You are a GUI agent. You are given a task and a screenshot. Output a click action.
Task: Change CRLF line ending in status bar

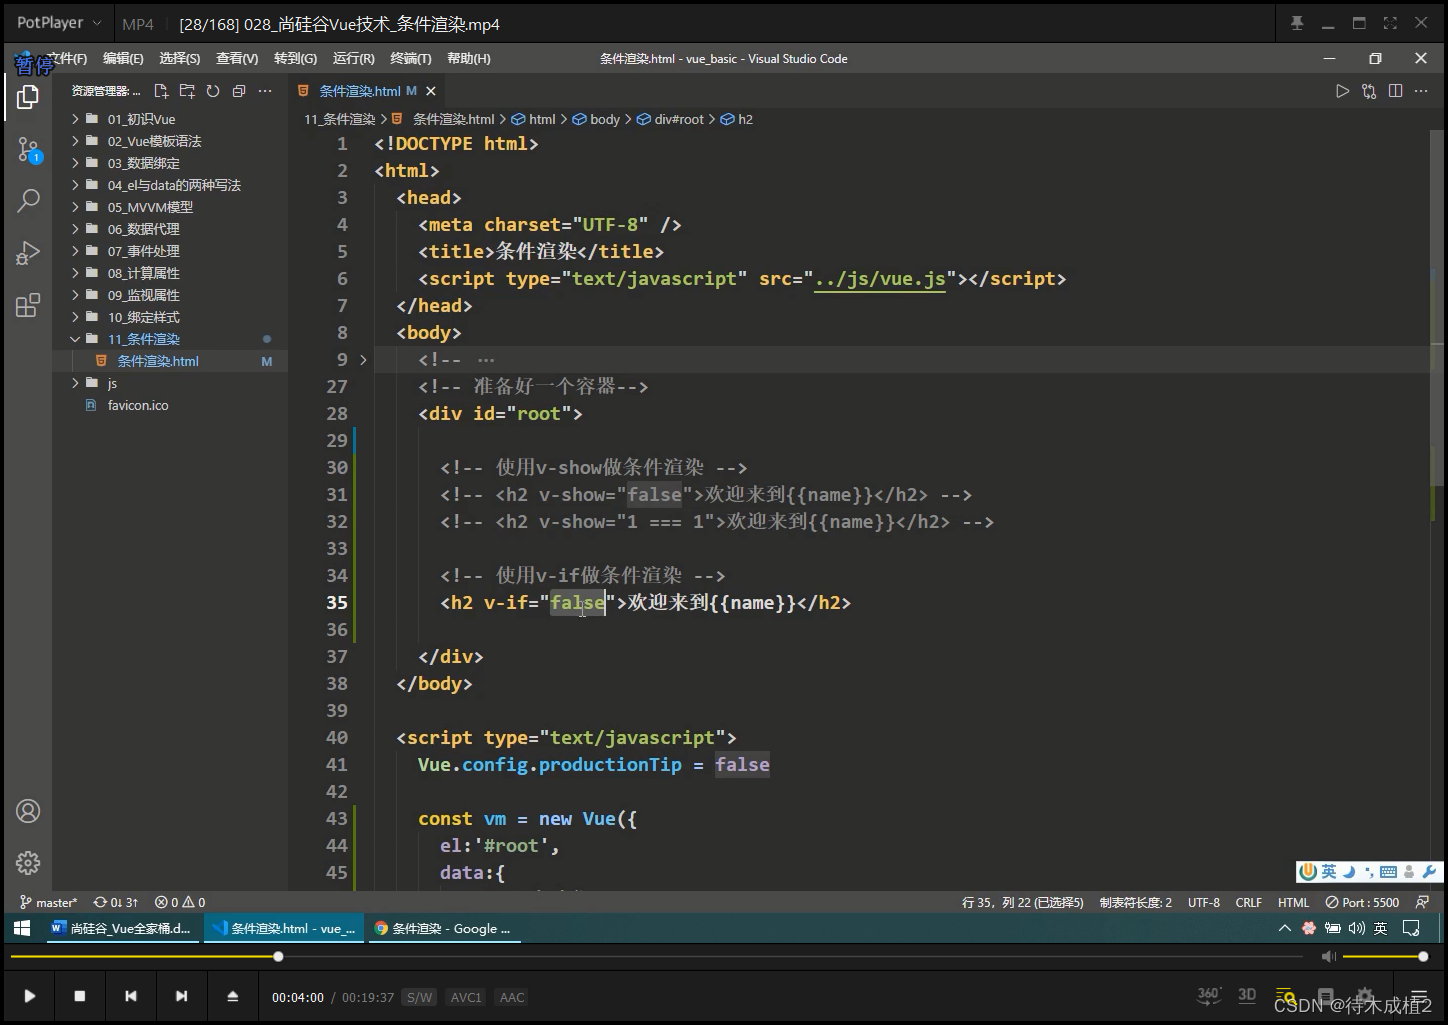1249,902
